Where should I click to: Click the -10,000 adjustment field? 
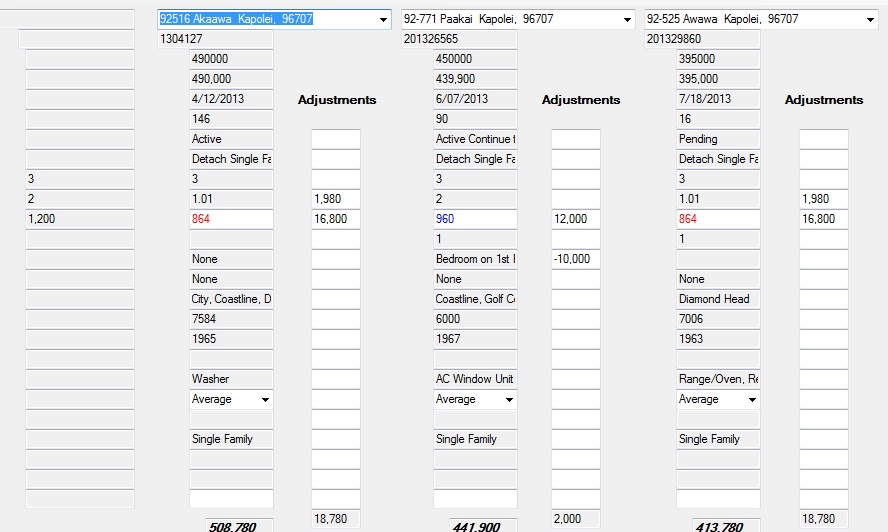[576, 259]
